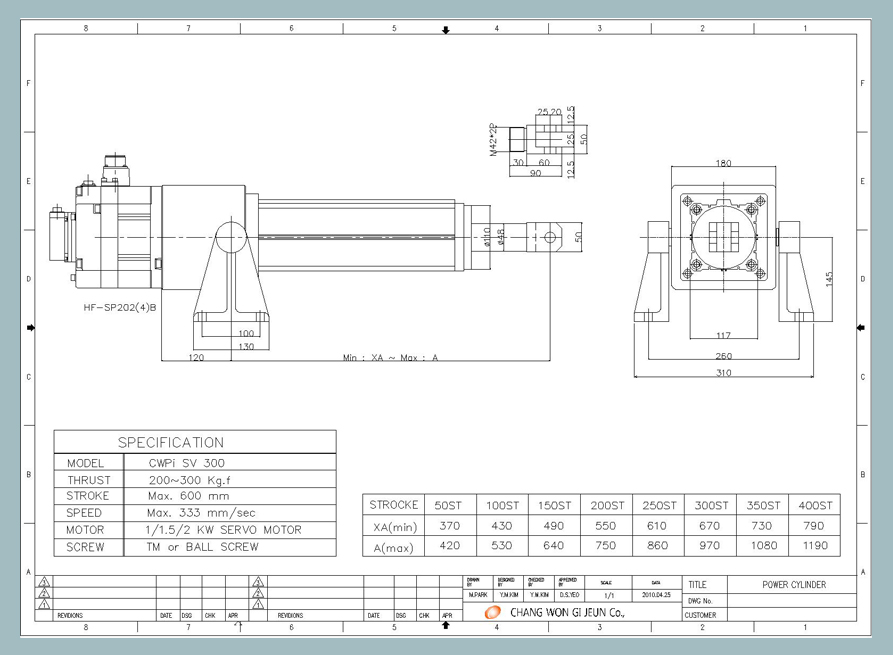The image size is (893, 655).
Task: Click the Min : XA ~ Max : A dimension
Action: point(391,358)
